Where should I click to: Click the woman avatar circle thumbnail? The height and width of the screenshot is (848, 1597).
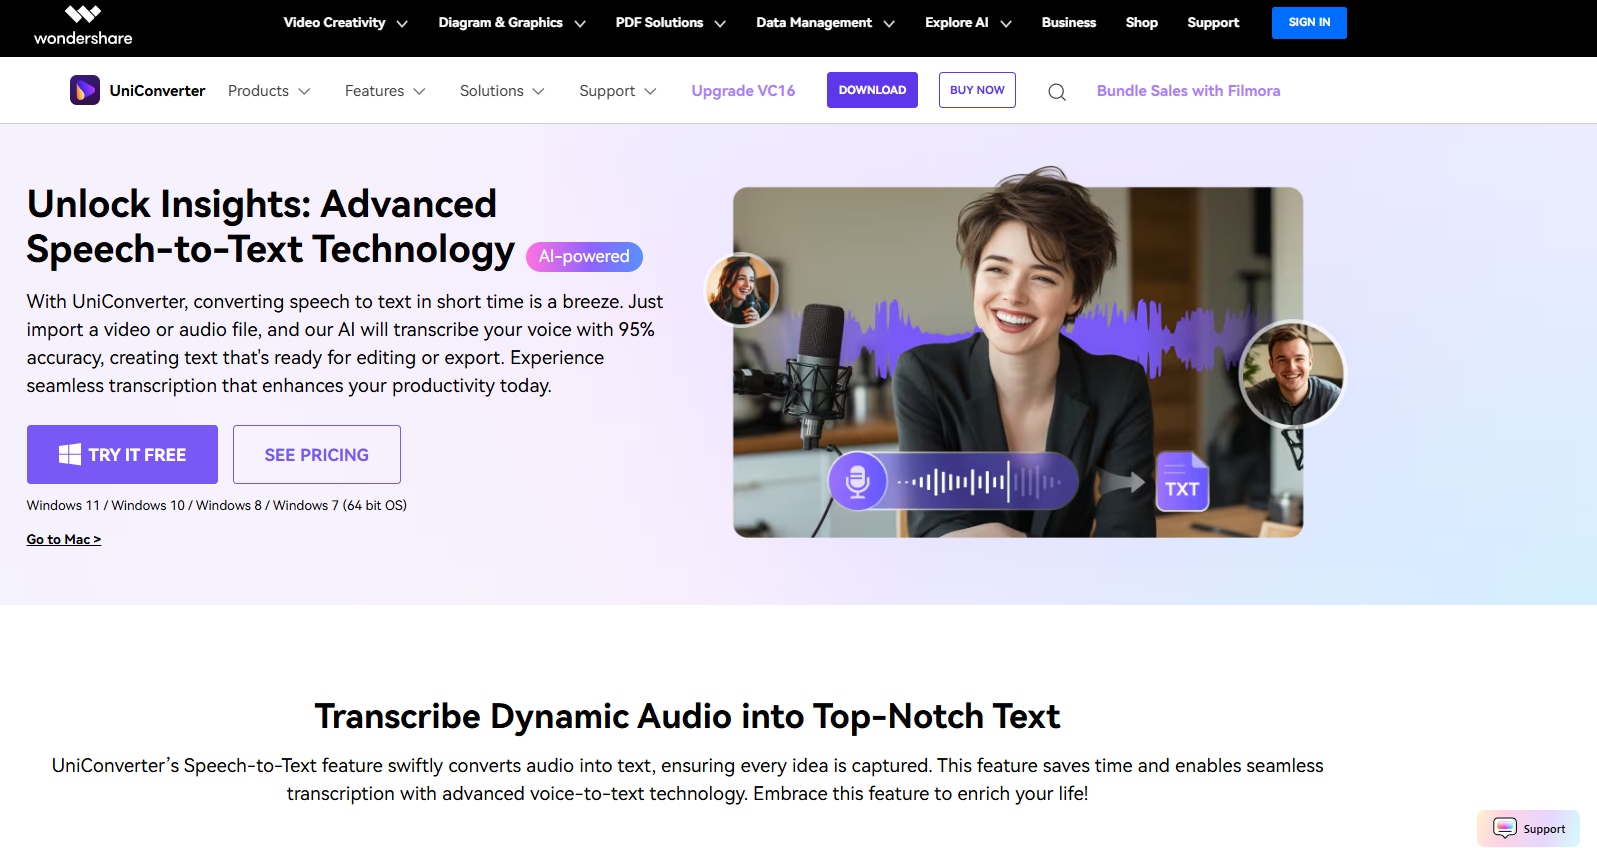(x=741, y=290)
